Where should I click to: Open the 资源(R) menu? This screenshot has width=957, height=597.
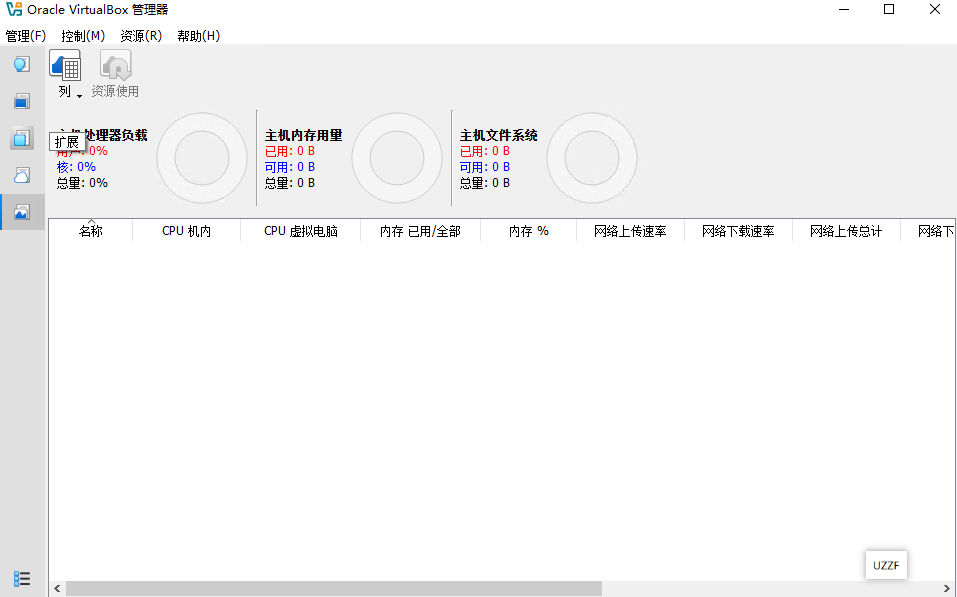click(140, 35)
